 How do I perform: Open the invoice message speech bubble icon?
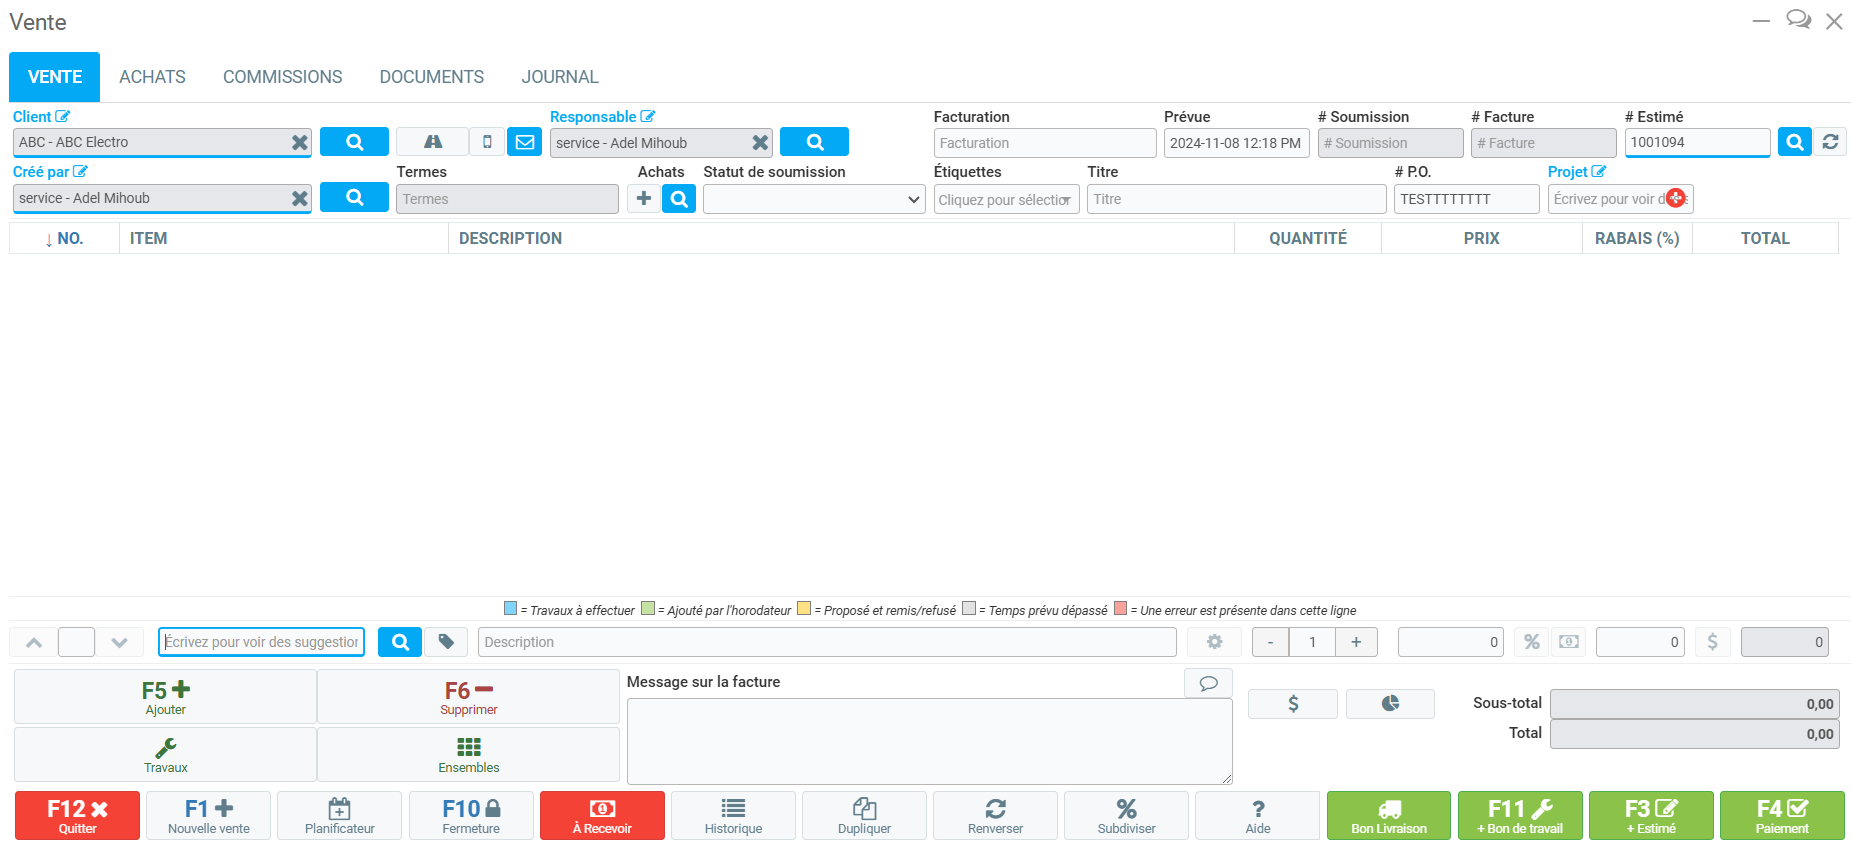point(1208,683)
